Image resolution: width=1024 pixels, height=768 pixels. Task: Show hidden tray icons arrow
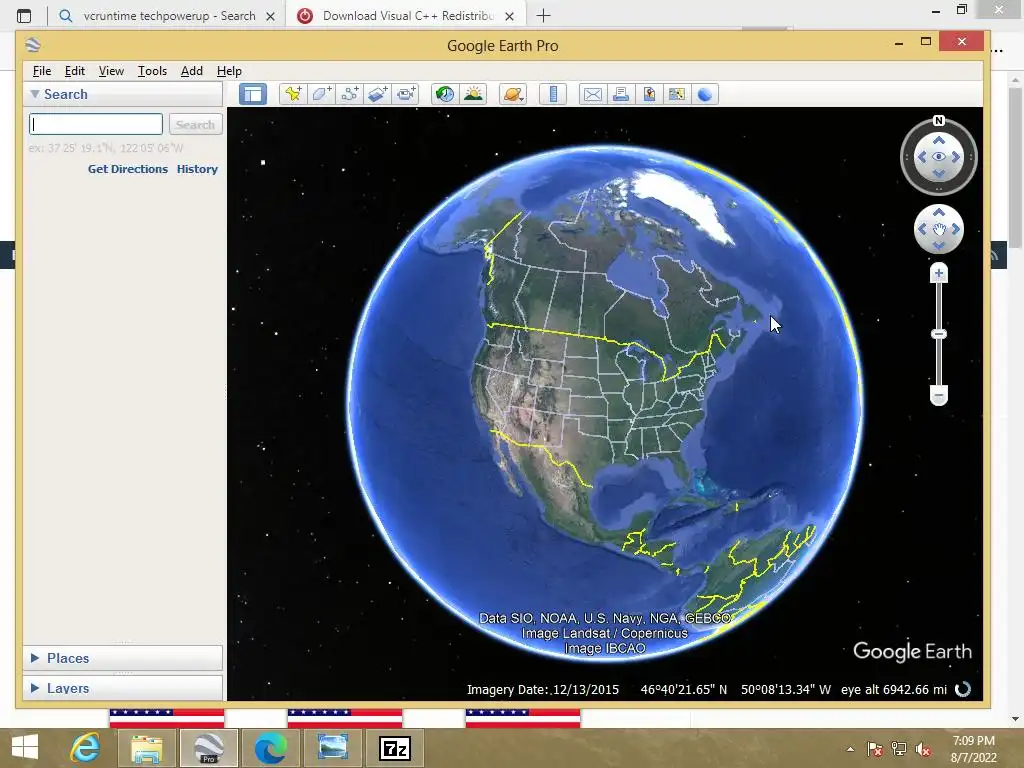850,749
